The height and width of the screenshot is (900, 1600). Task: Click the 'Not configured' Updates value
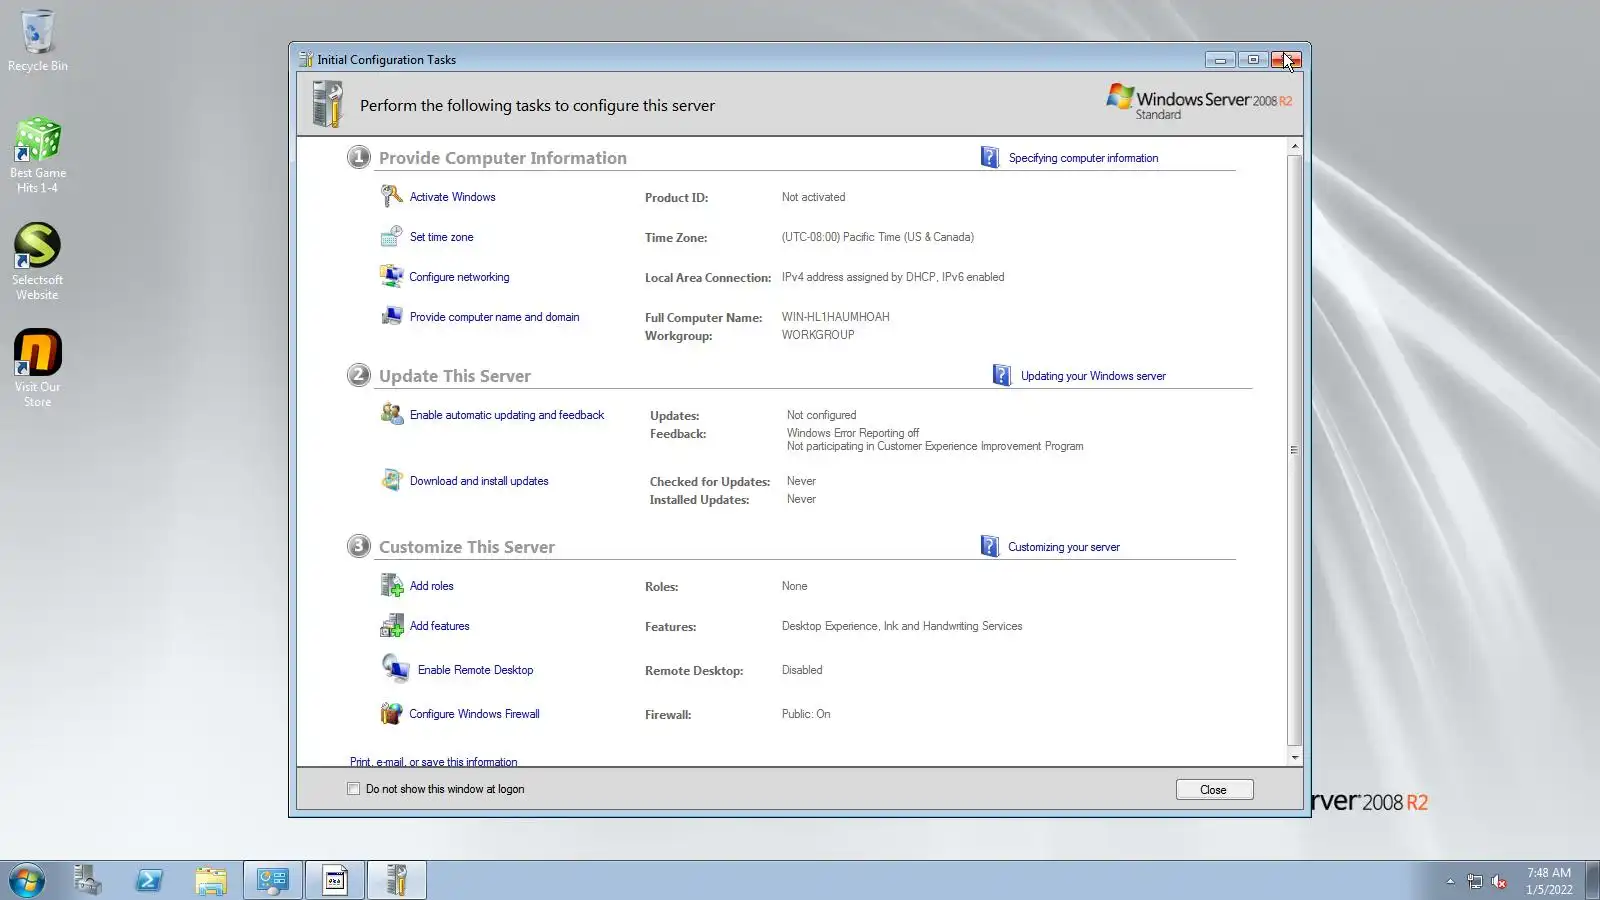click(821, 415)
